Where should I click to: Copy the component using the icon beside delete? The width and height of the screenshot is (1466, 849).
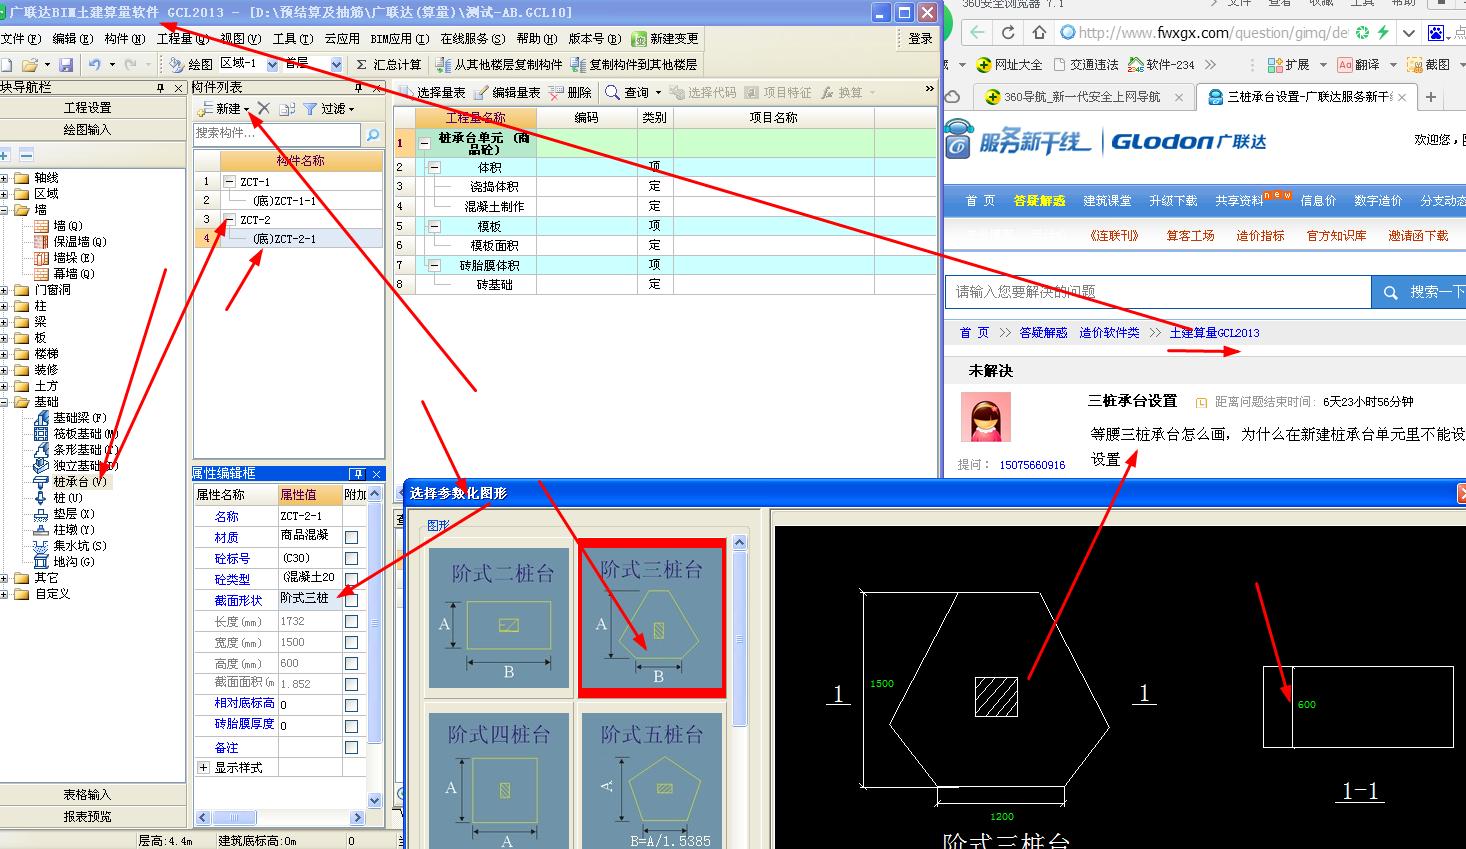[287, 108]
